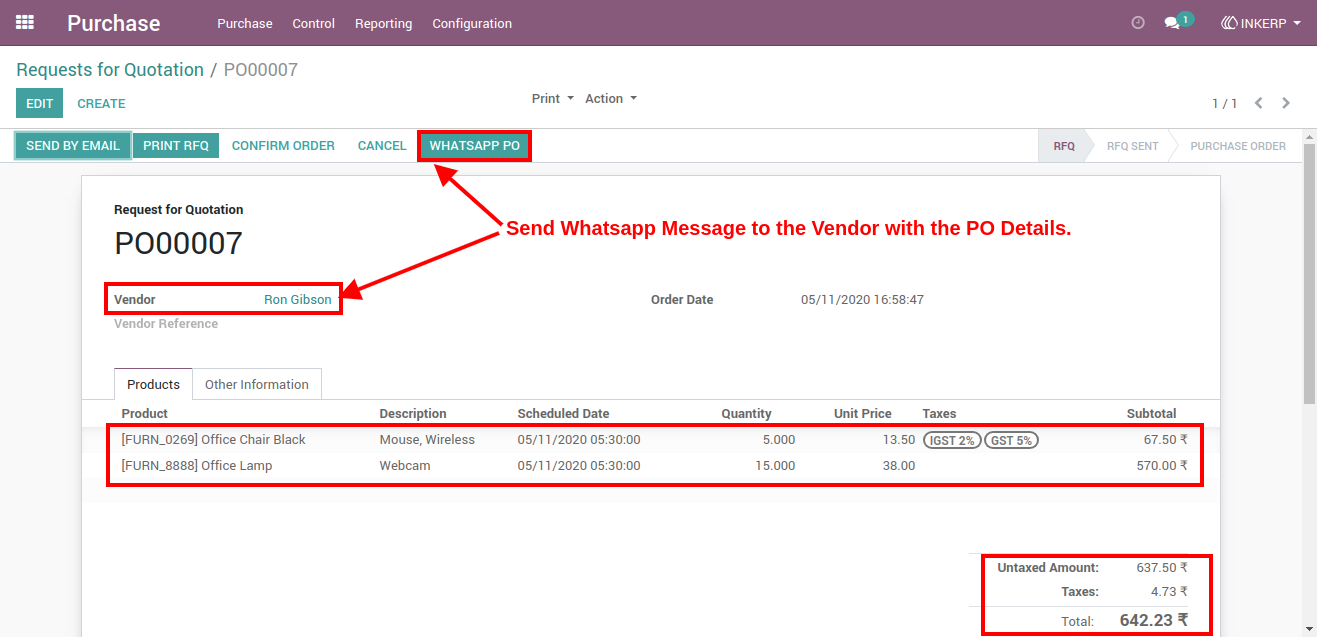Click the WhatsApp PO button
Image resolution: width=1317 pixels, height=637 pixels.
click(475, 146)
